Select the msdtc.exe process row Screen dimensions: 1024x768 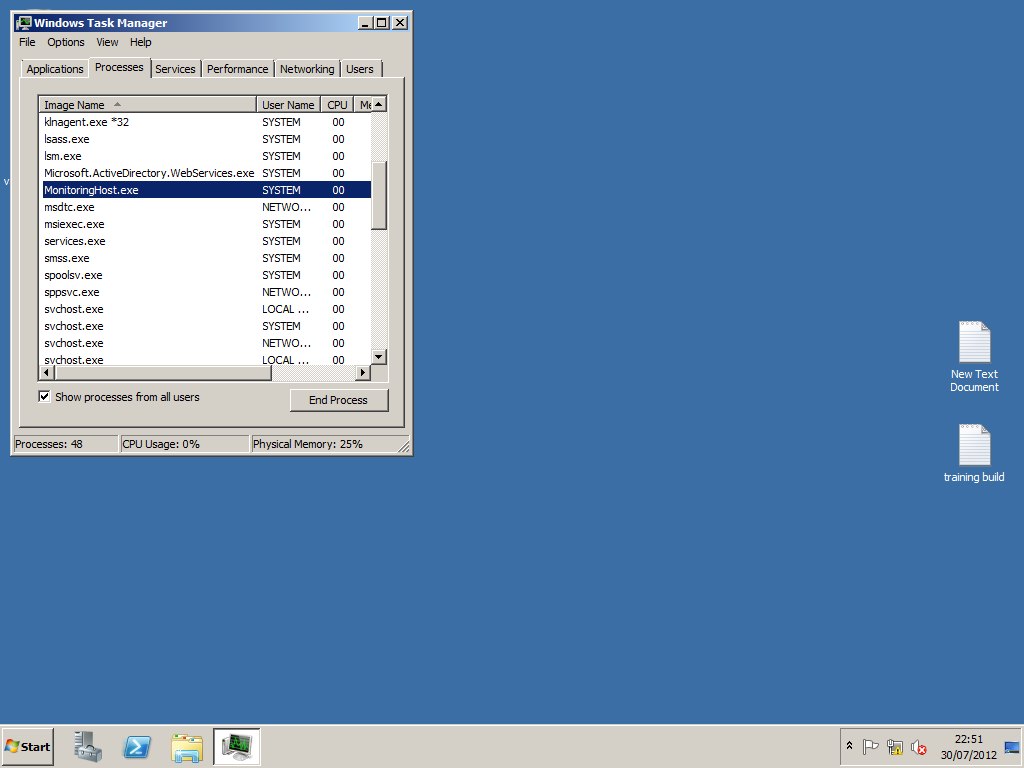click(x=205, y=207)
